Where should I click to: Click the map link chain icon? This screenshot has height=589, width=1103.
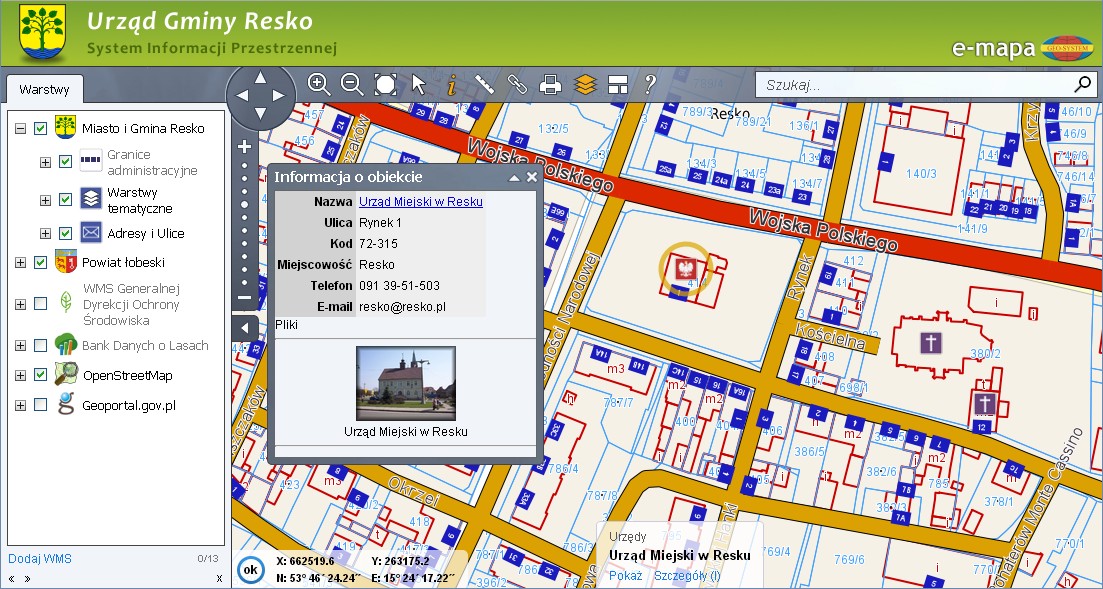[517, 84]
